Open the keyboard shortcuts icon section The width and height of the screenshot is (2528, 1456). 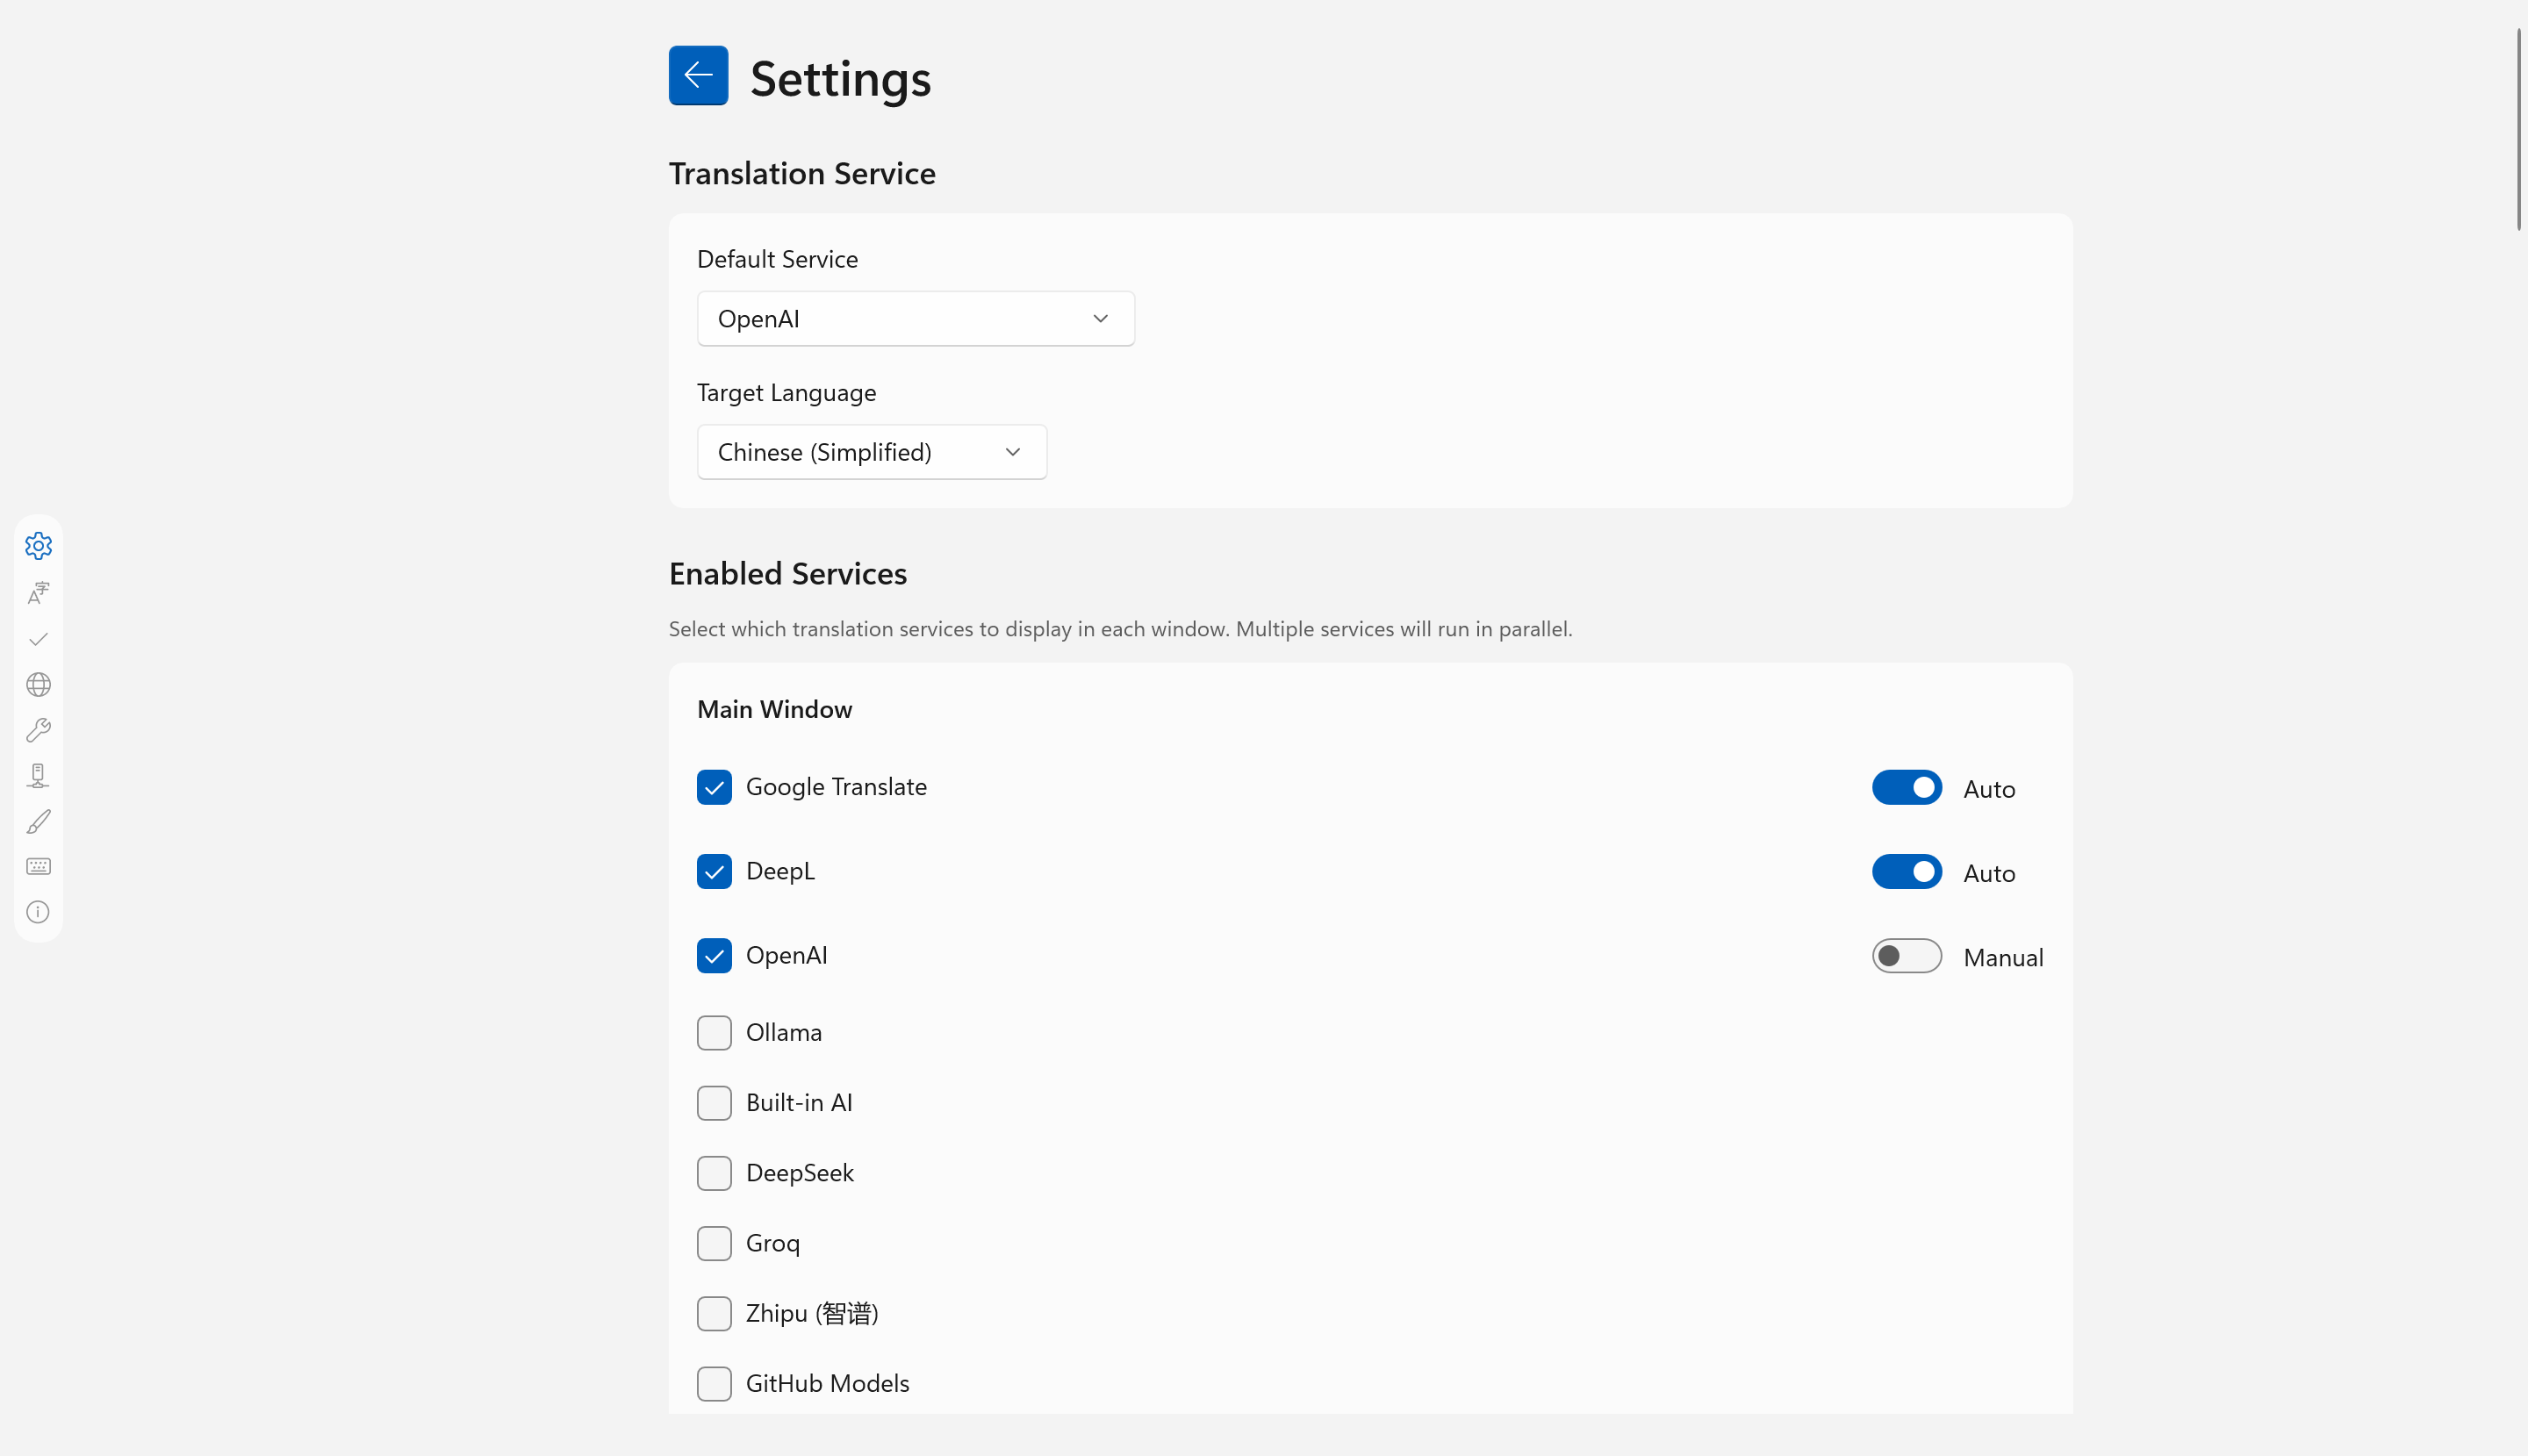(x=38, y=867)
